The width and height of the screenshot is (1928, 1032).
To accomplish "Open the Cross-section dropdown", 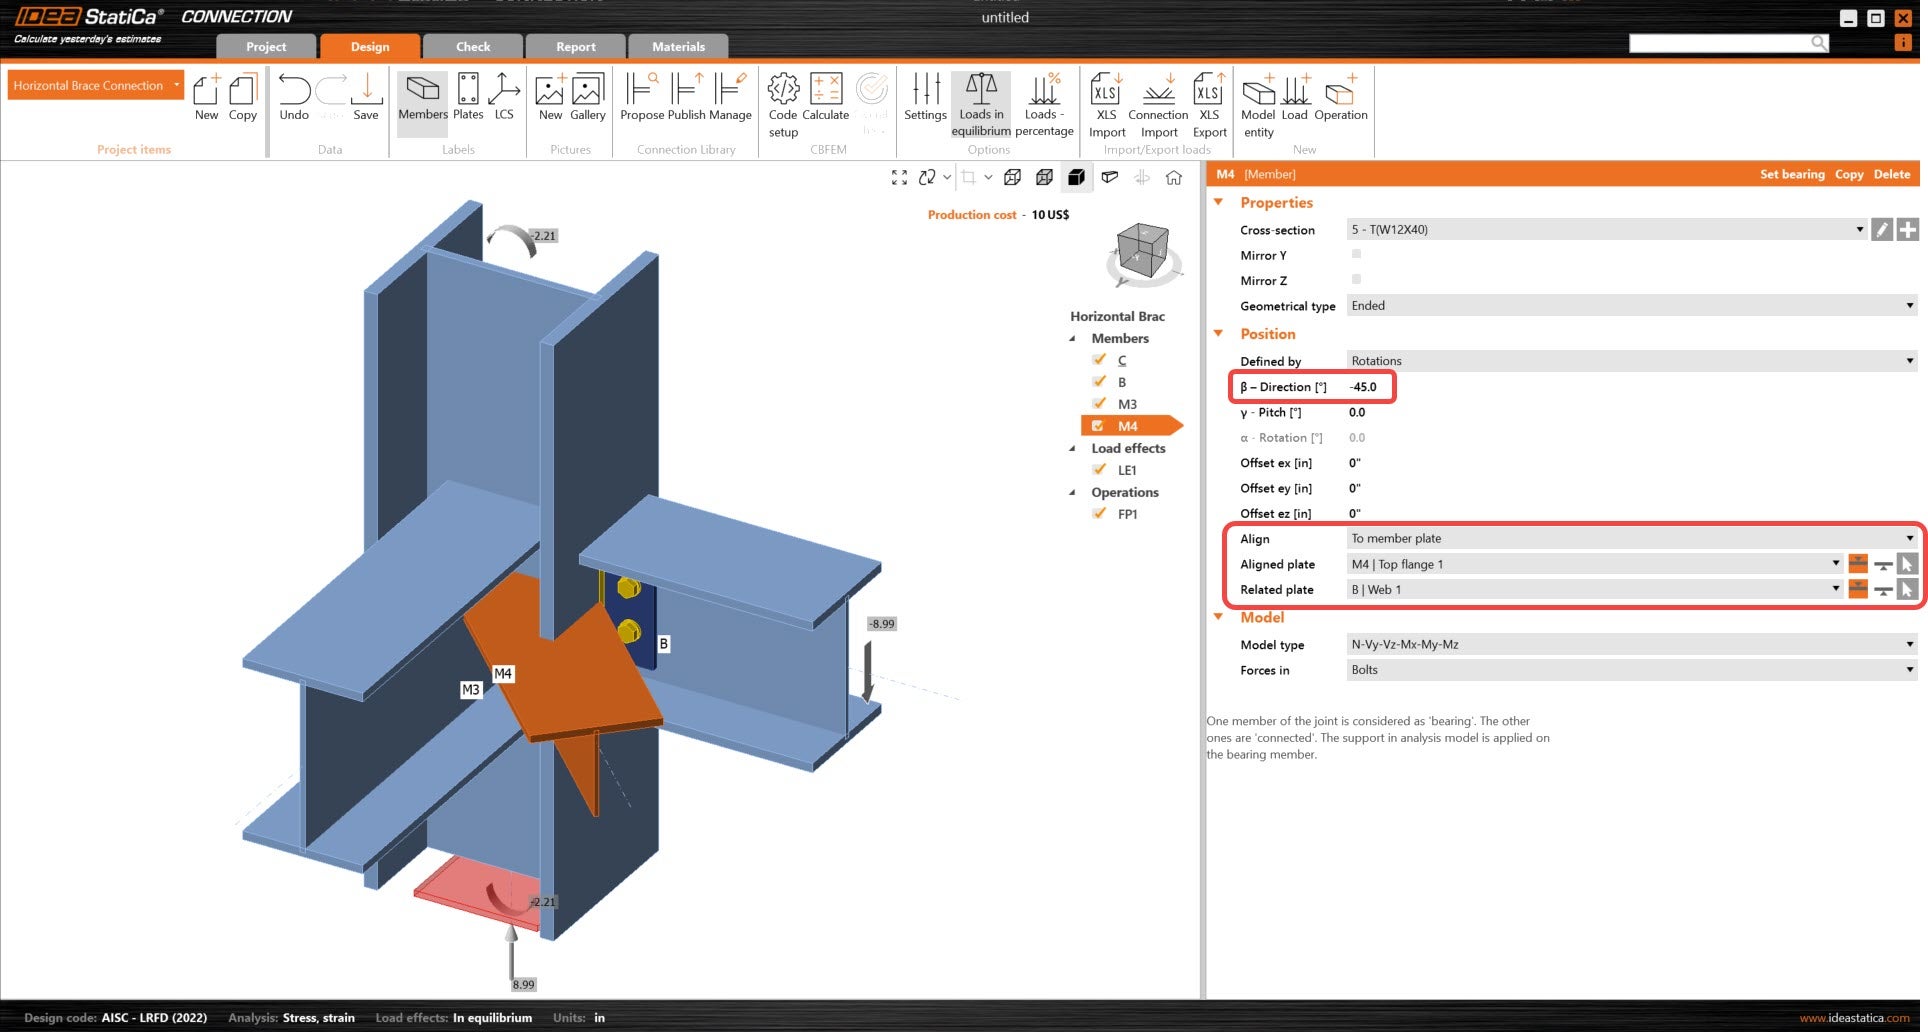I will 1859,229.
